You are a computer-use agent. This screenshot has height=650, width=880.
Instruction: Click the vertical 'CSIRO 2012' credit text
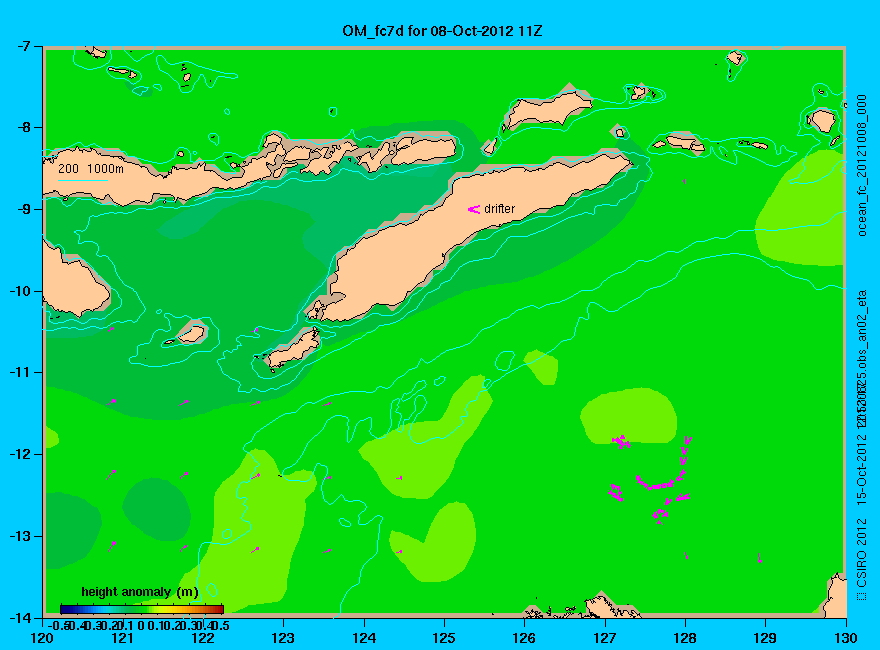pyautogui.click(x=861, y=552)
